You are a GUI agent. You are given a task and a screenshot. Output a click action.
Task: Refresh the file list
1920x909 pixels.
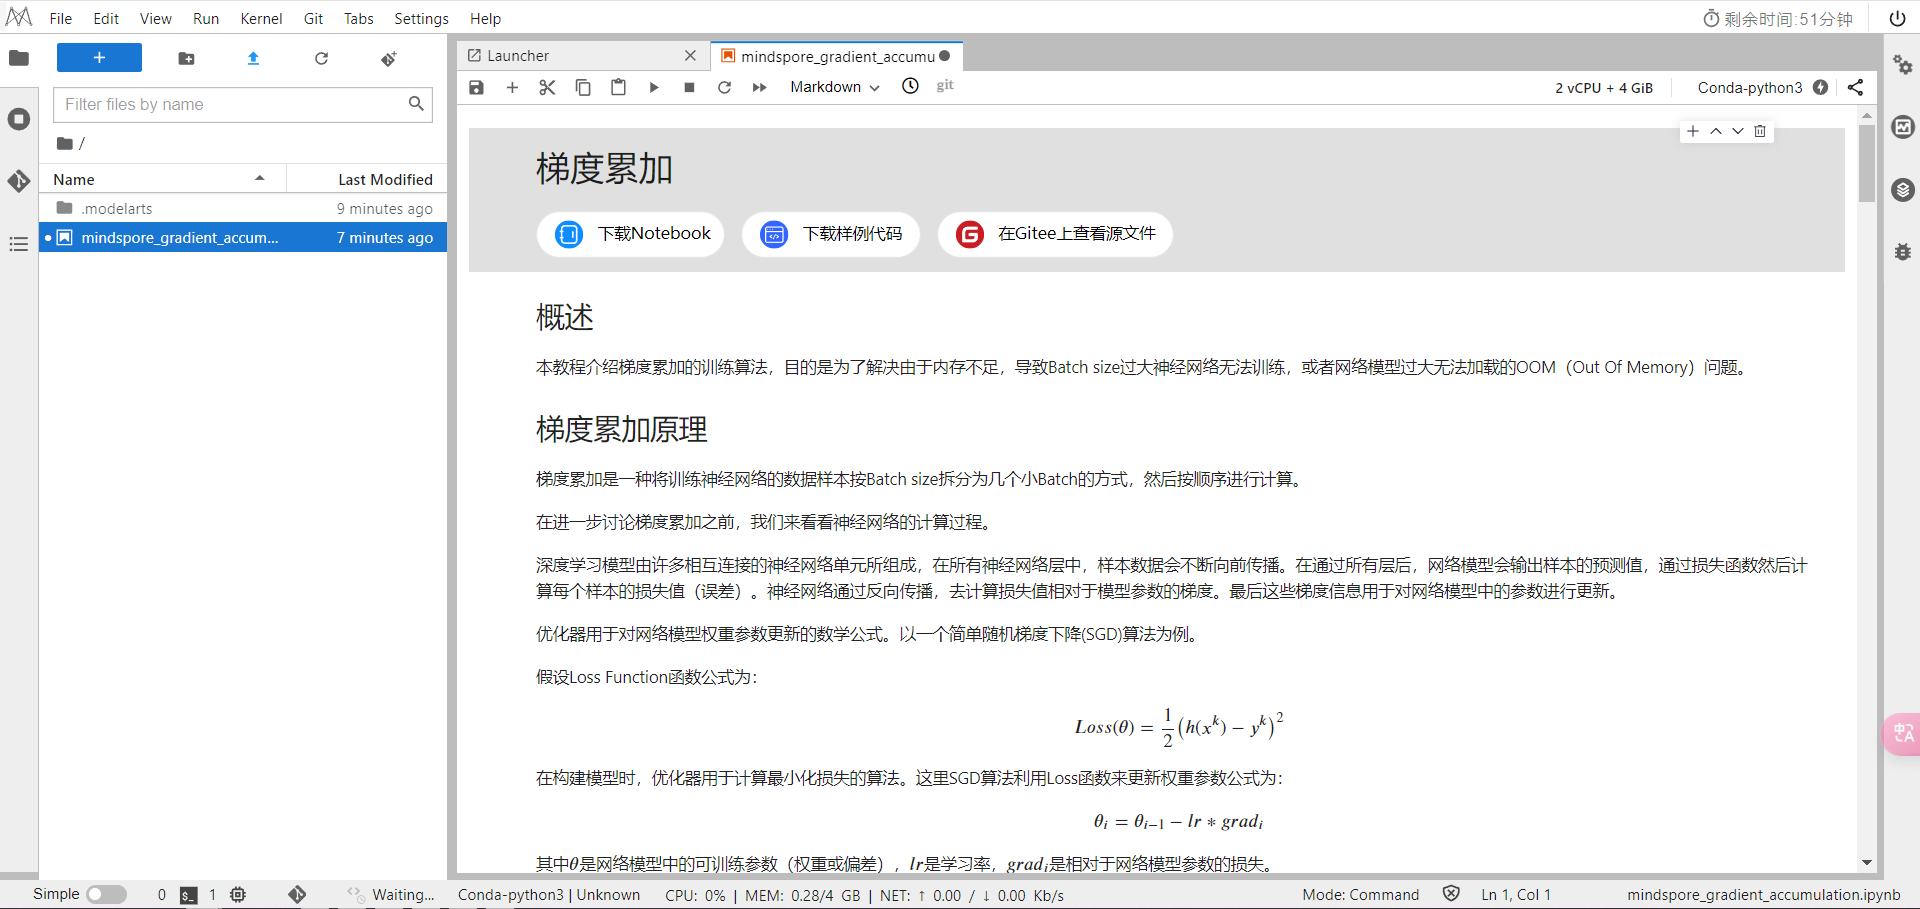(321, 59)
